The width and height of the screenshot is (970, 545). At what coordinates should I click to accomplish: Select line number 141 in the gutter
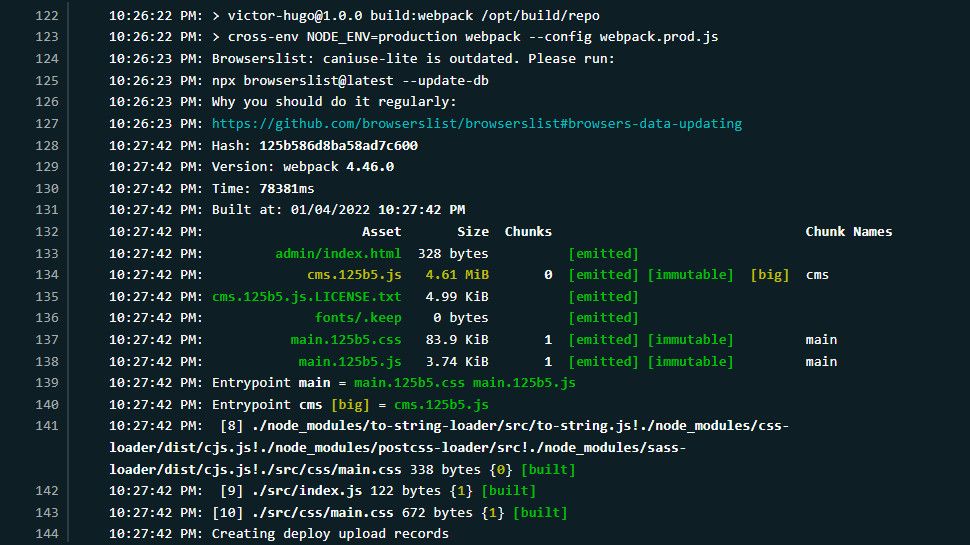pyautogui.click(x=47, y=426)
